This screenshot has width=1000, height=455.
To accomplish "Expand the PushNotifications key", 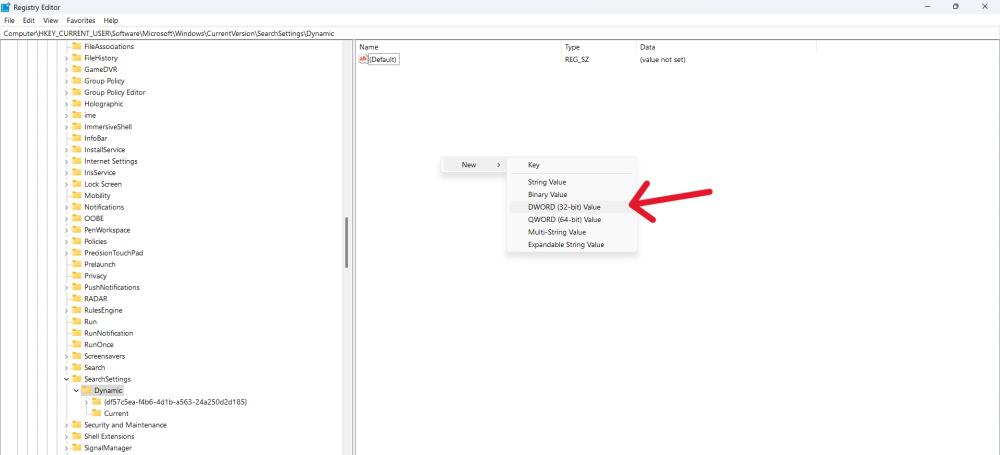I will tap(66, 287).
